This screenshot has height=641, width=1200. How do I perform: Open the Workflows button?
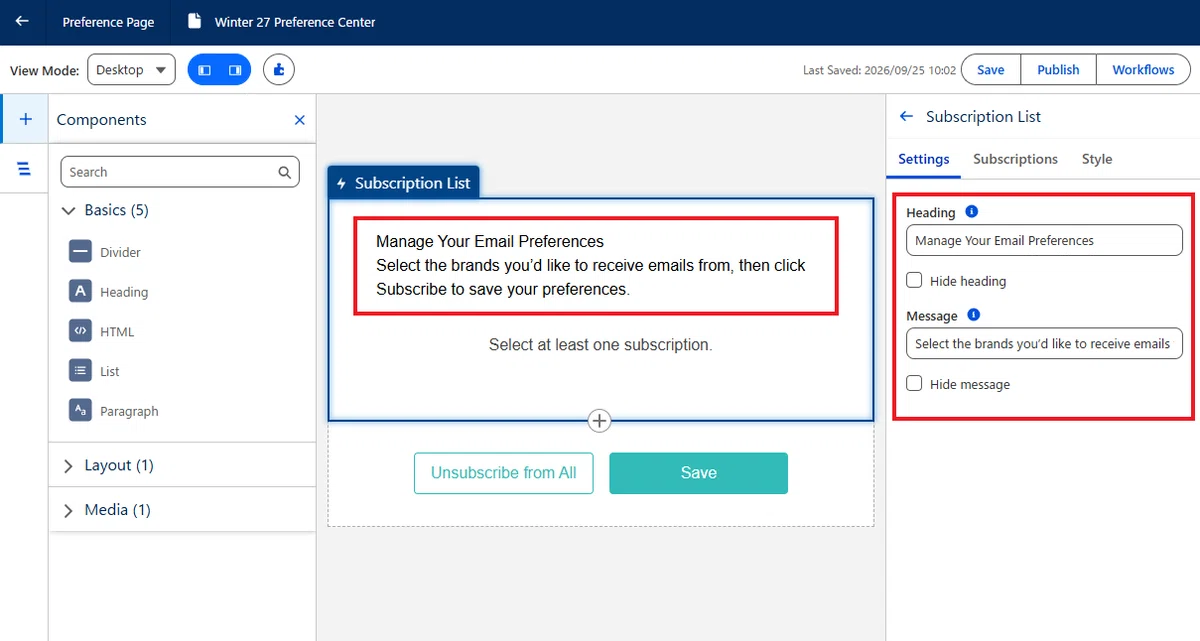pyautogui.click(x=1143, y=70)
